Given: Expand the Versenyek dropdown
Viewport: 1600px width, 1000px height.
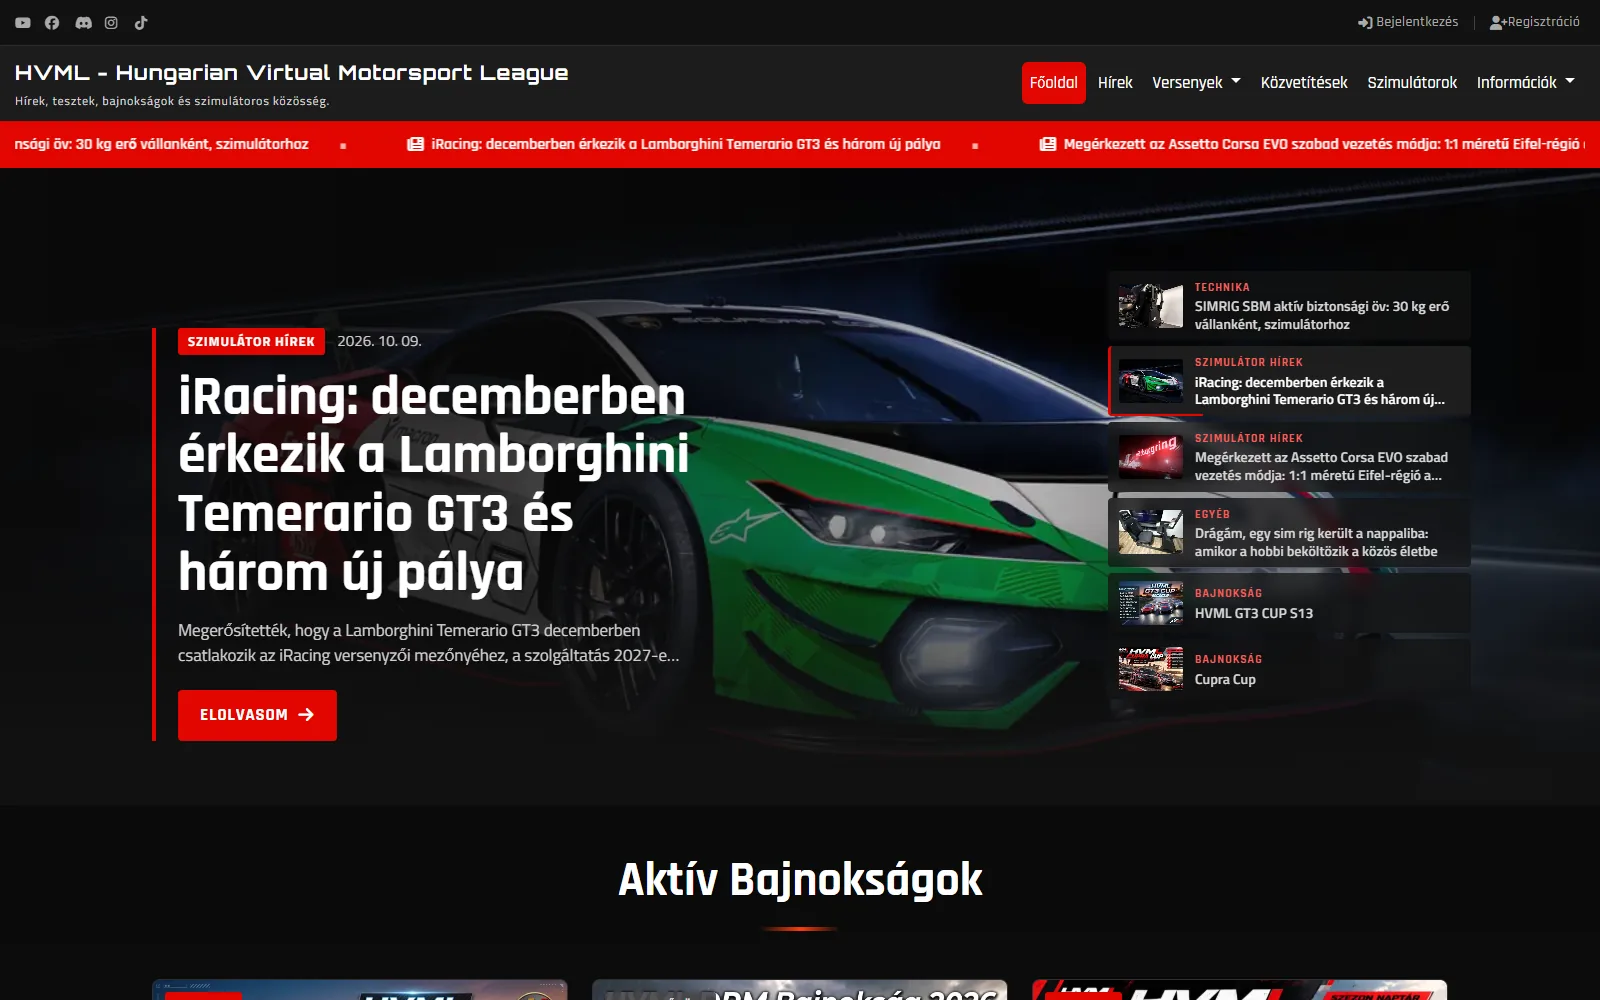Looking at the screenshot, I should coord(1196,83).
